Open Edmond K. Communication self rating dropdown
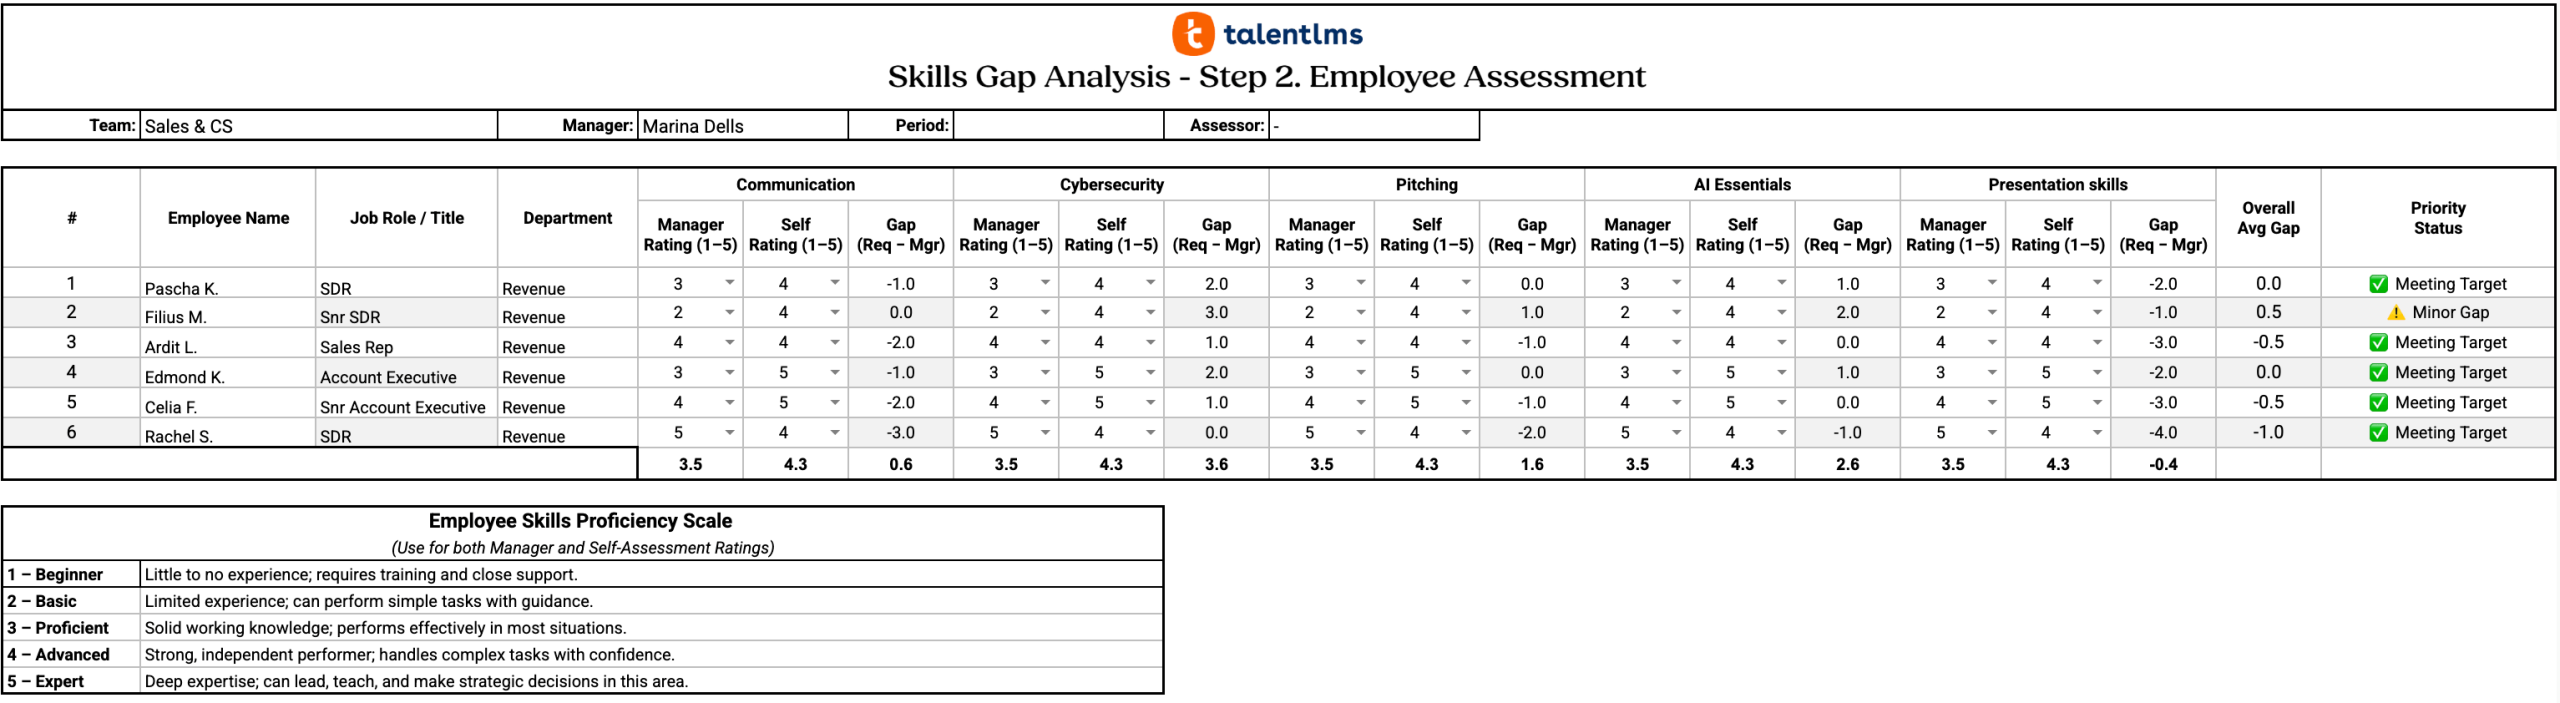This screenshot has height=703, width=2560. point(835,373)
